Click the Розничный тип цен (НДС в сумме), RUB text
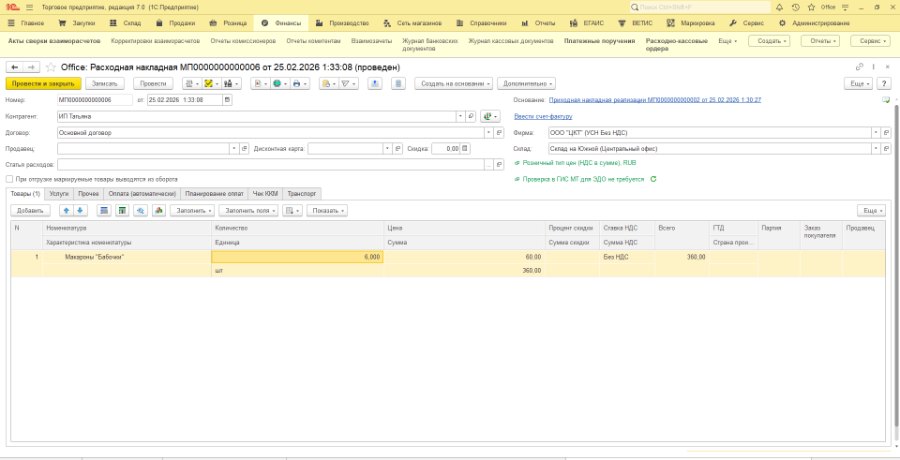900x460 pixels. [x=579, y=163]
